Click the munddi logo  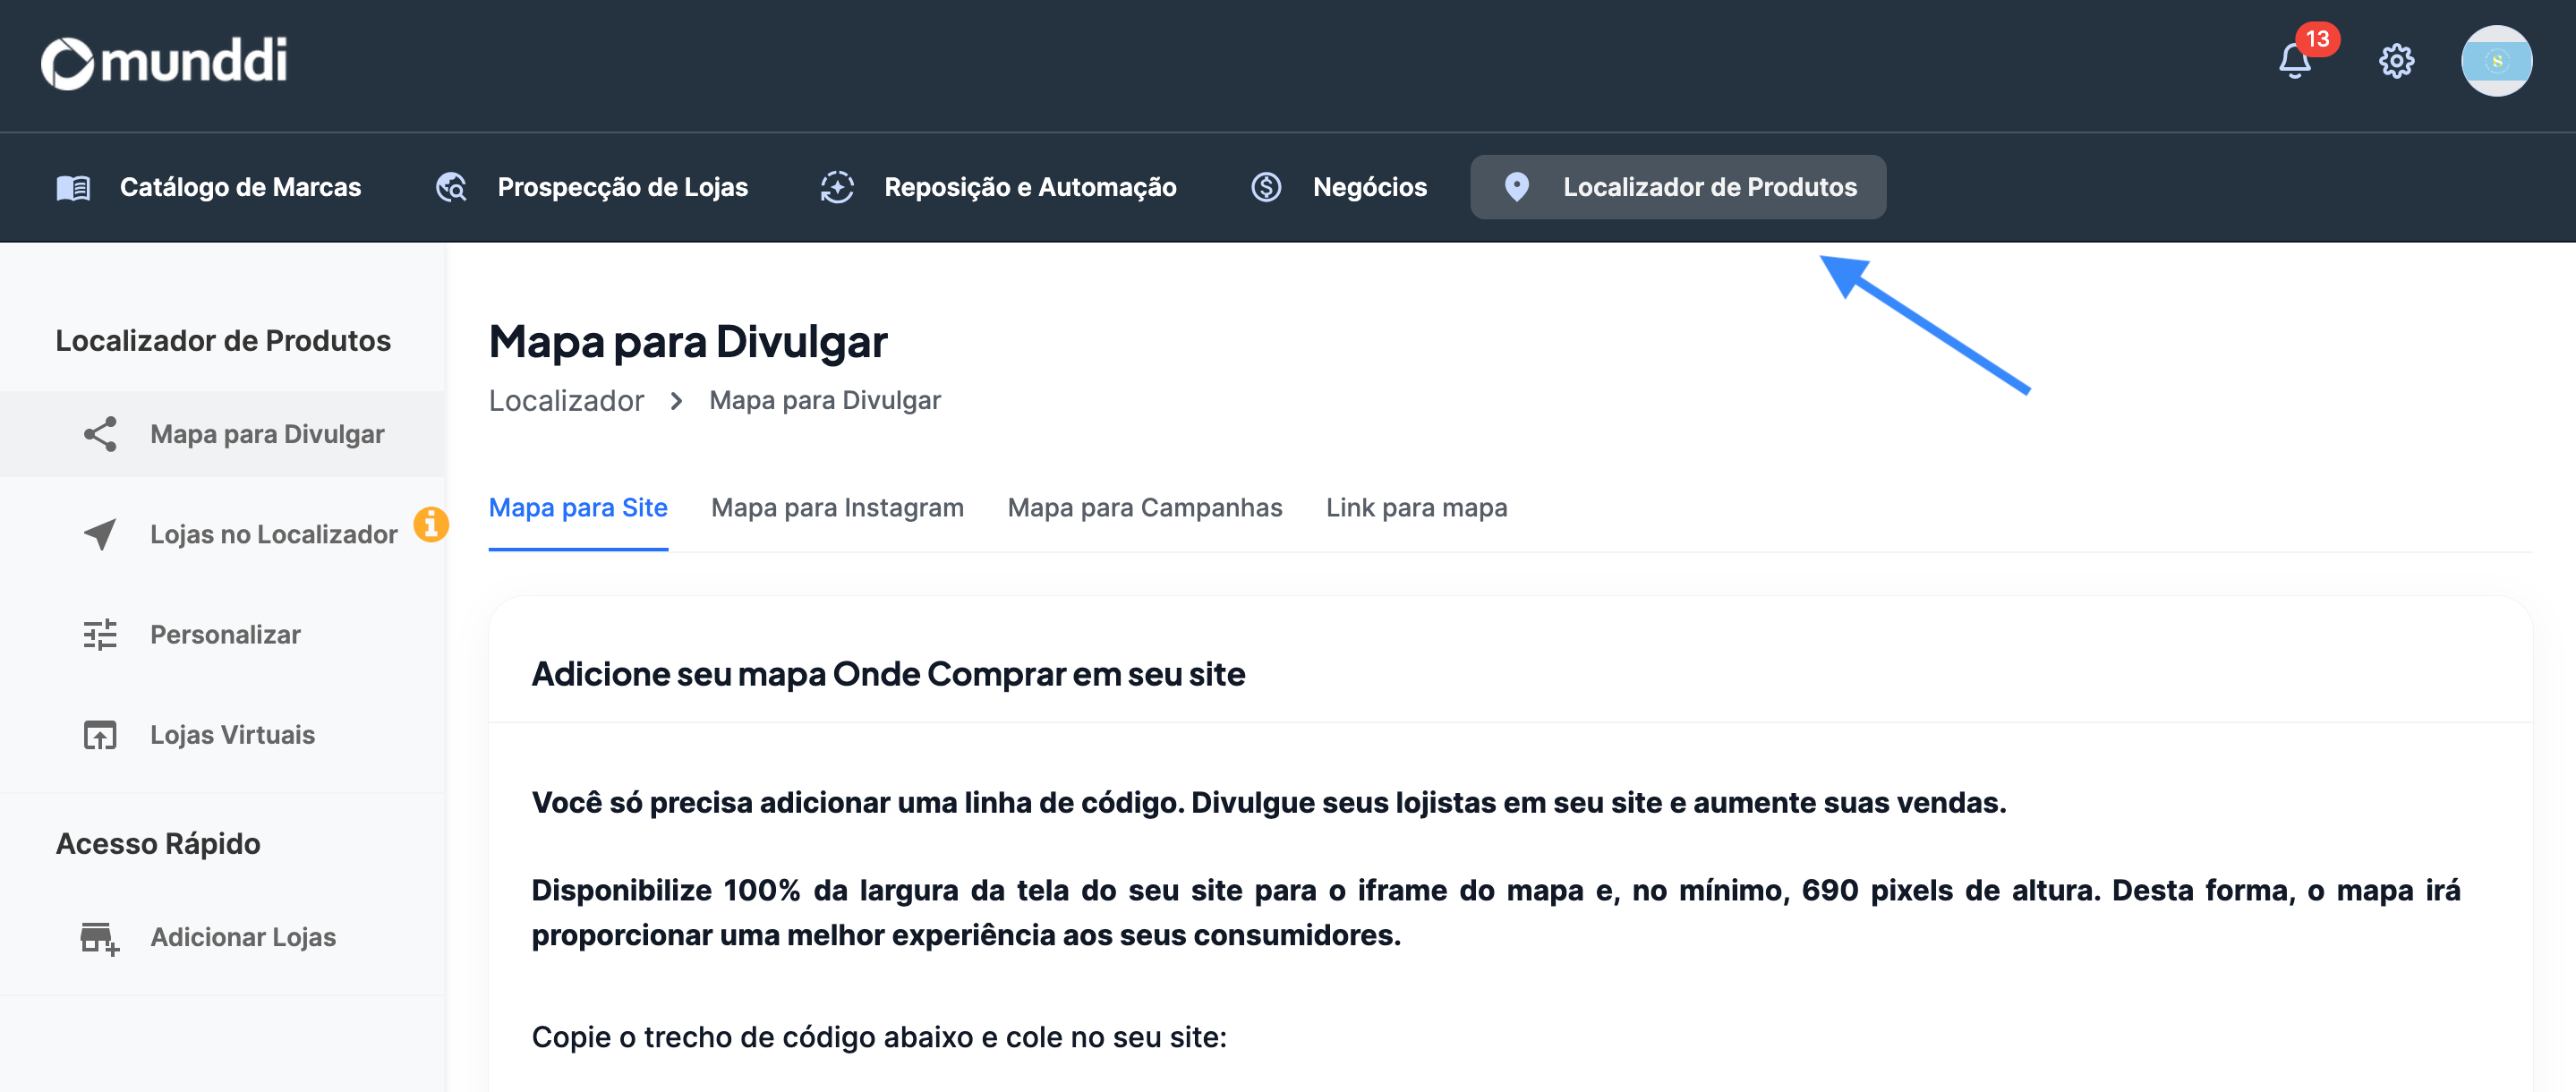tap(163, 63)
